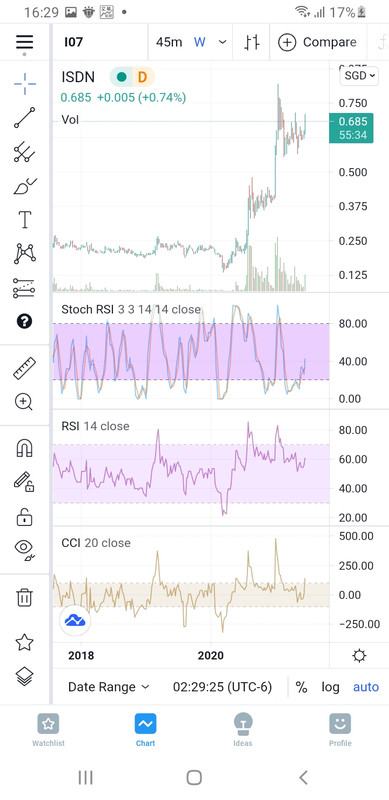Open the hamburger main menu

coord(25,42)
